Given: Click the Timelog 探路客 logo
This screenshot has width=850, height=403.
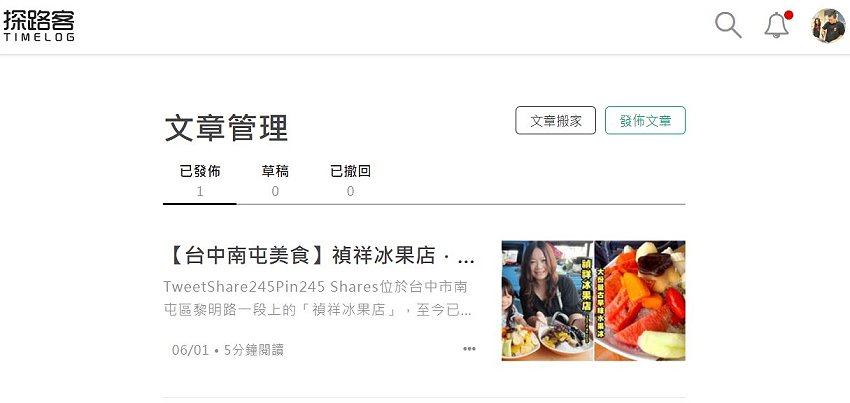Looking at the screenshot, I should [38, 25].
